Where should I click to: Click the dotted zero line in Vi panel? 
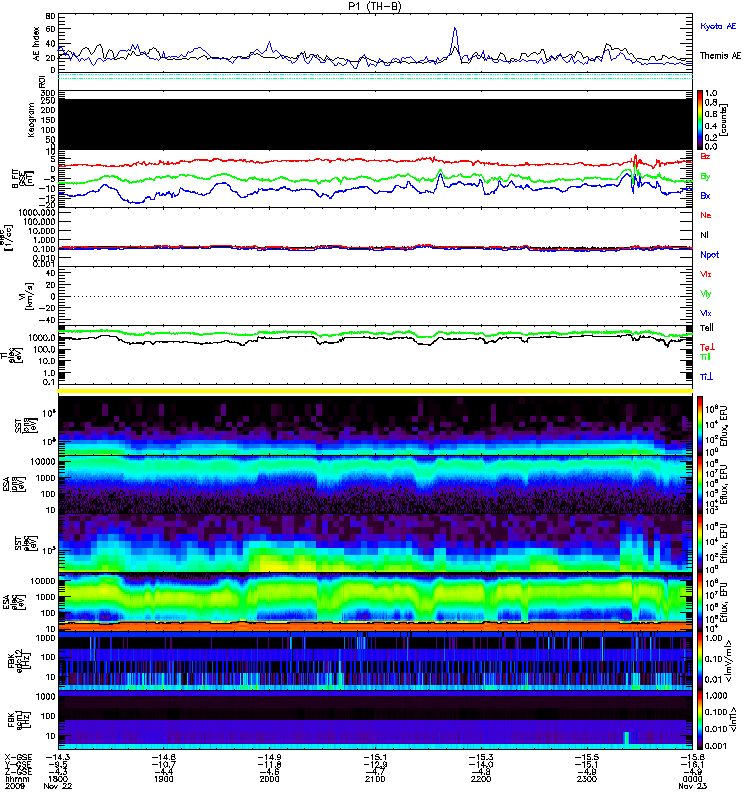[x=376, y=296]
